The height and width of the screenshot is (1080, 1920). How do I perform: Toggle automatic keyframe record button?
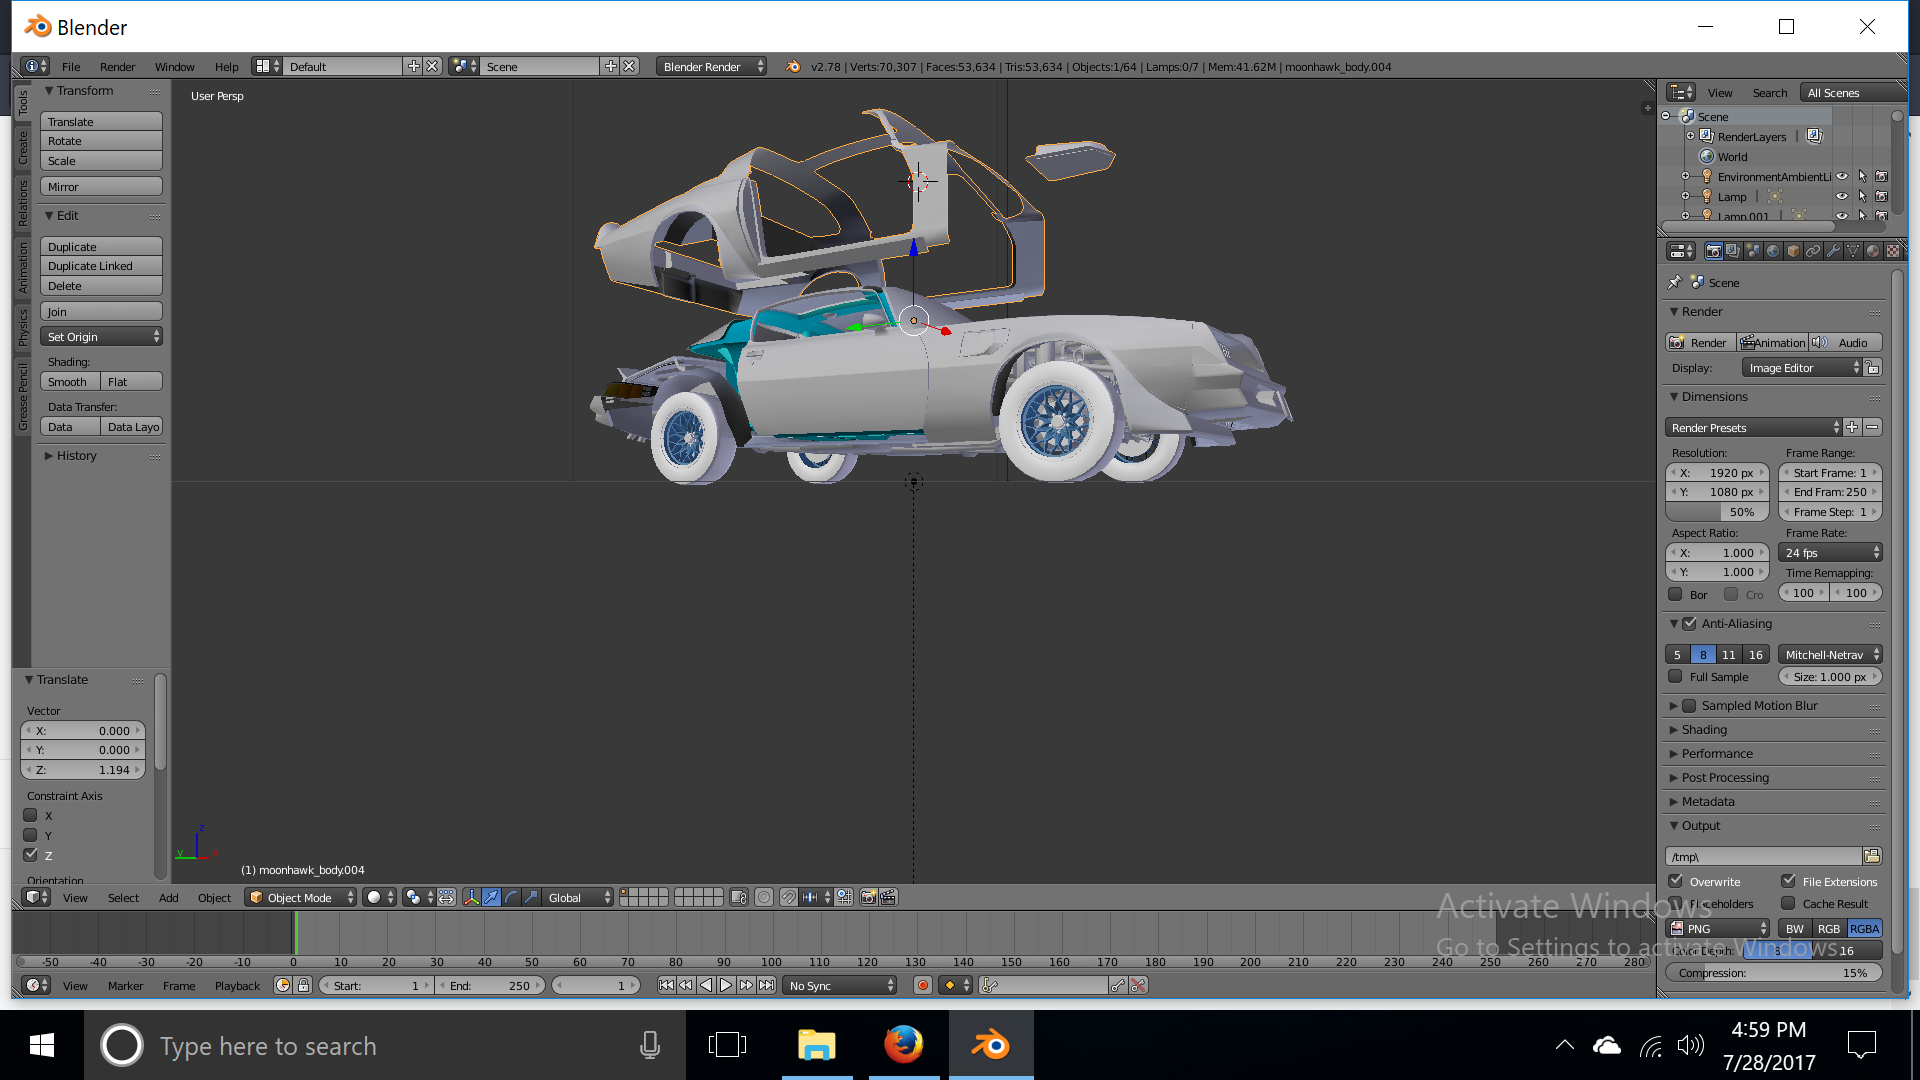[x=922, y=985]
